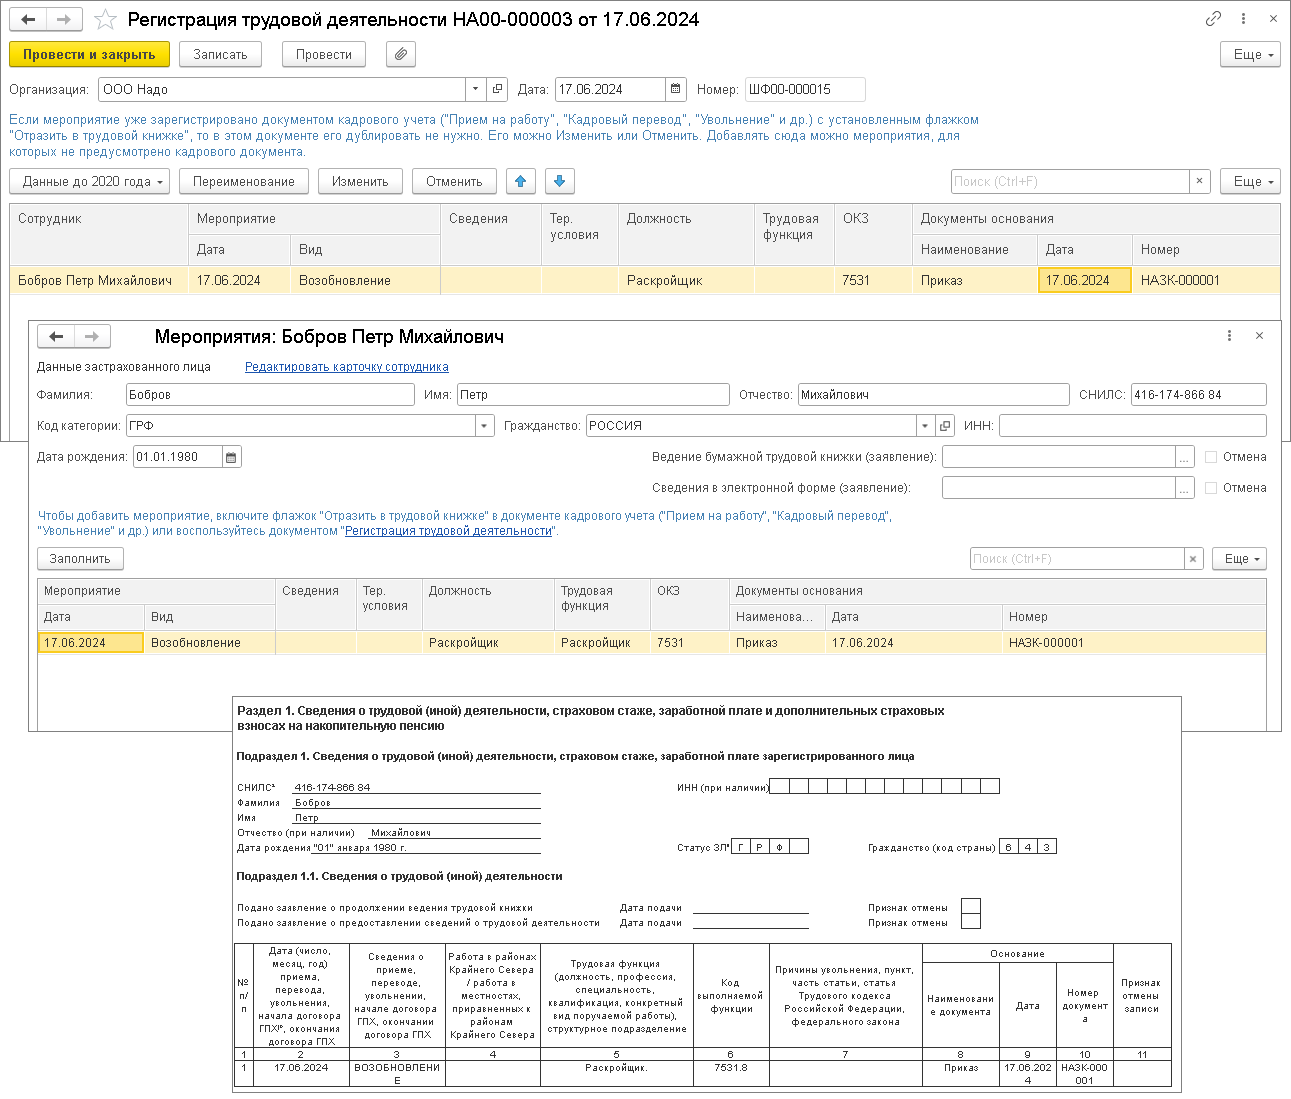Click the СНИЛС field
Viewport: 1291px width, 1099px height.
pyautogui.click(x=1199, y=395)
